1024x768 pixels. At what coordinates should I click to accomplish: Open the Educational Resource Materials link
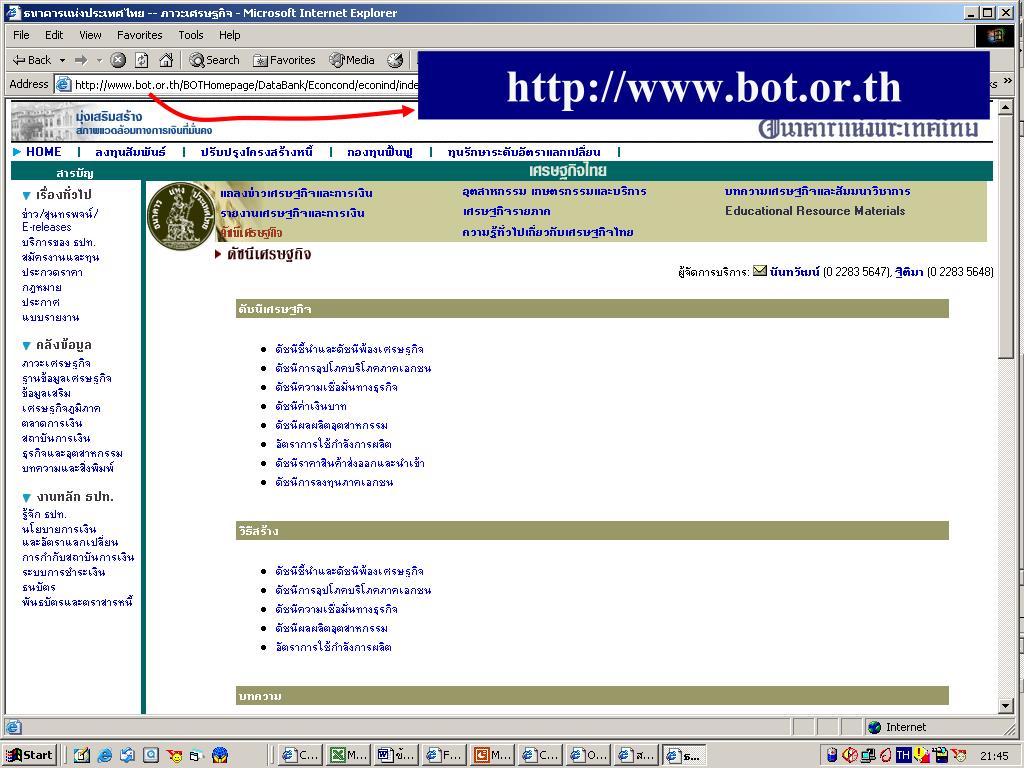coord(815,211)
